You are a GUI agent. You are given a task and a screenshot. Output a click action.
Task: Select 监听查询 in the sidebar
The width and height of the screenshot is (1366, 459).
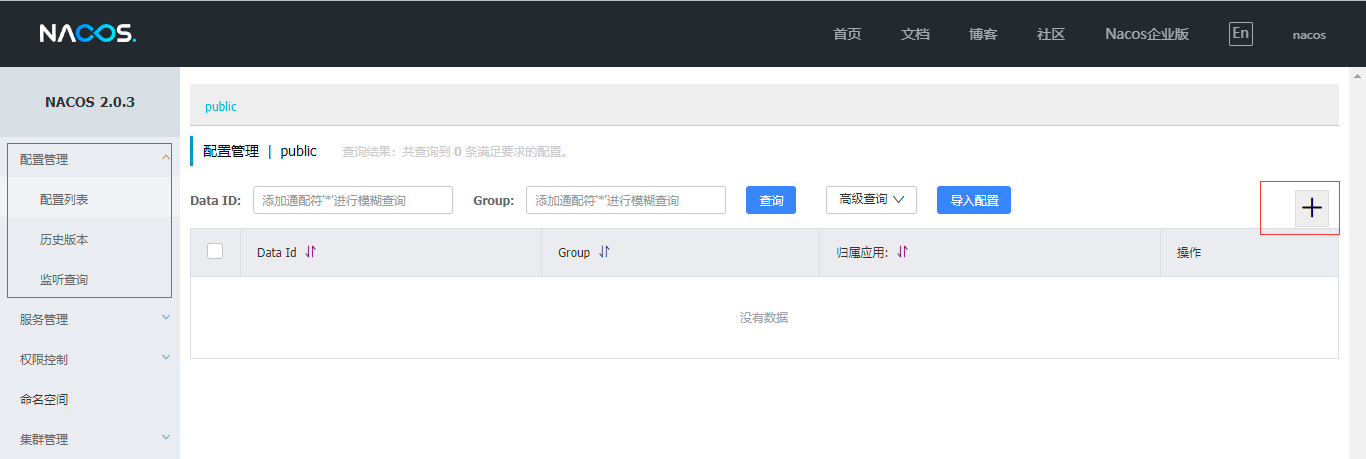click(64, 280)
